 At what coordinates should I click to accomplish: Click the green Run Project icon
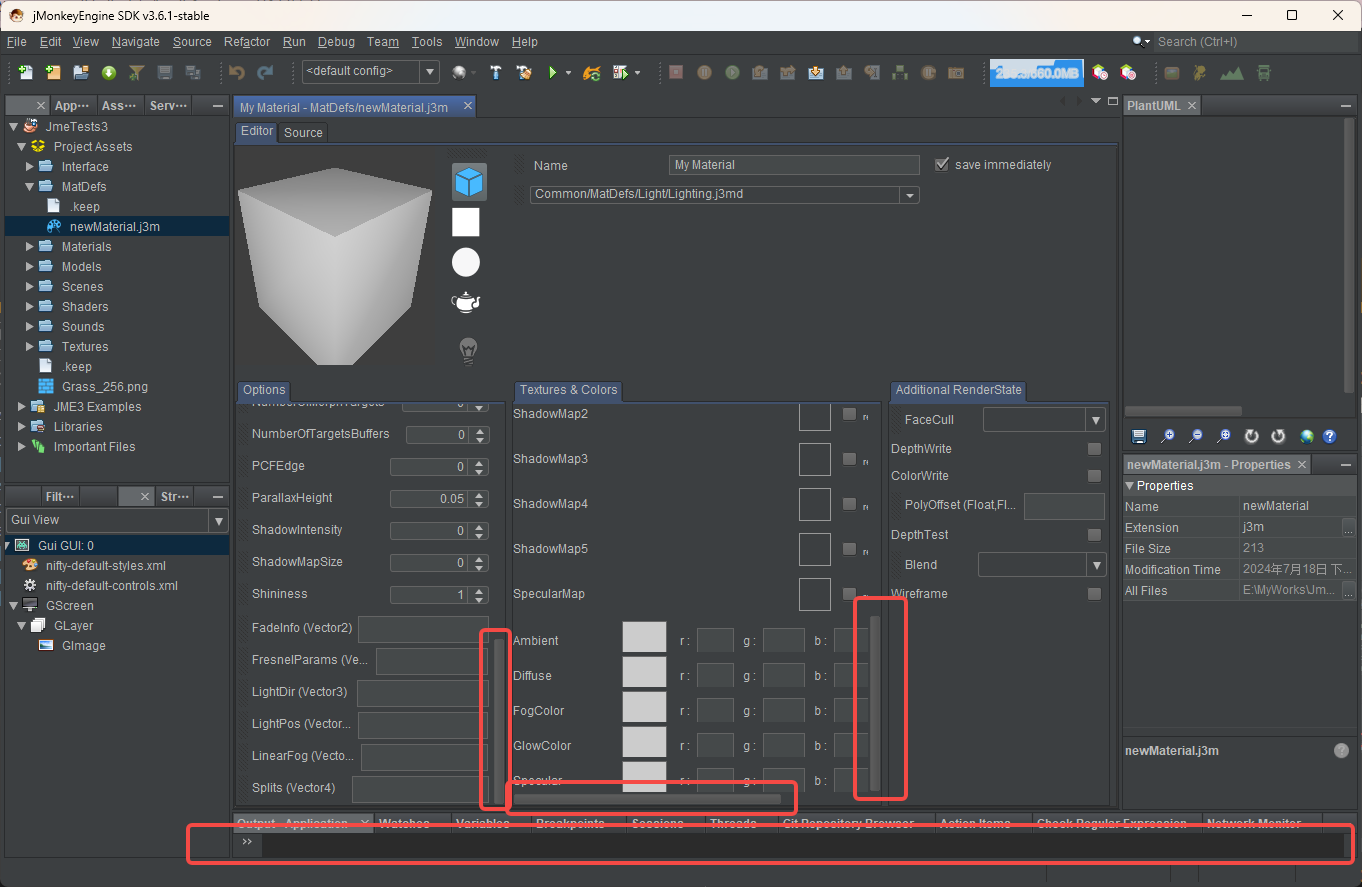(x=551, y=72)
